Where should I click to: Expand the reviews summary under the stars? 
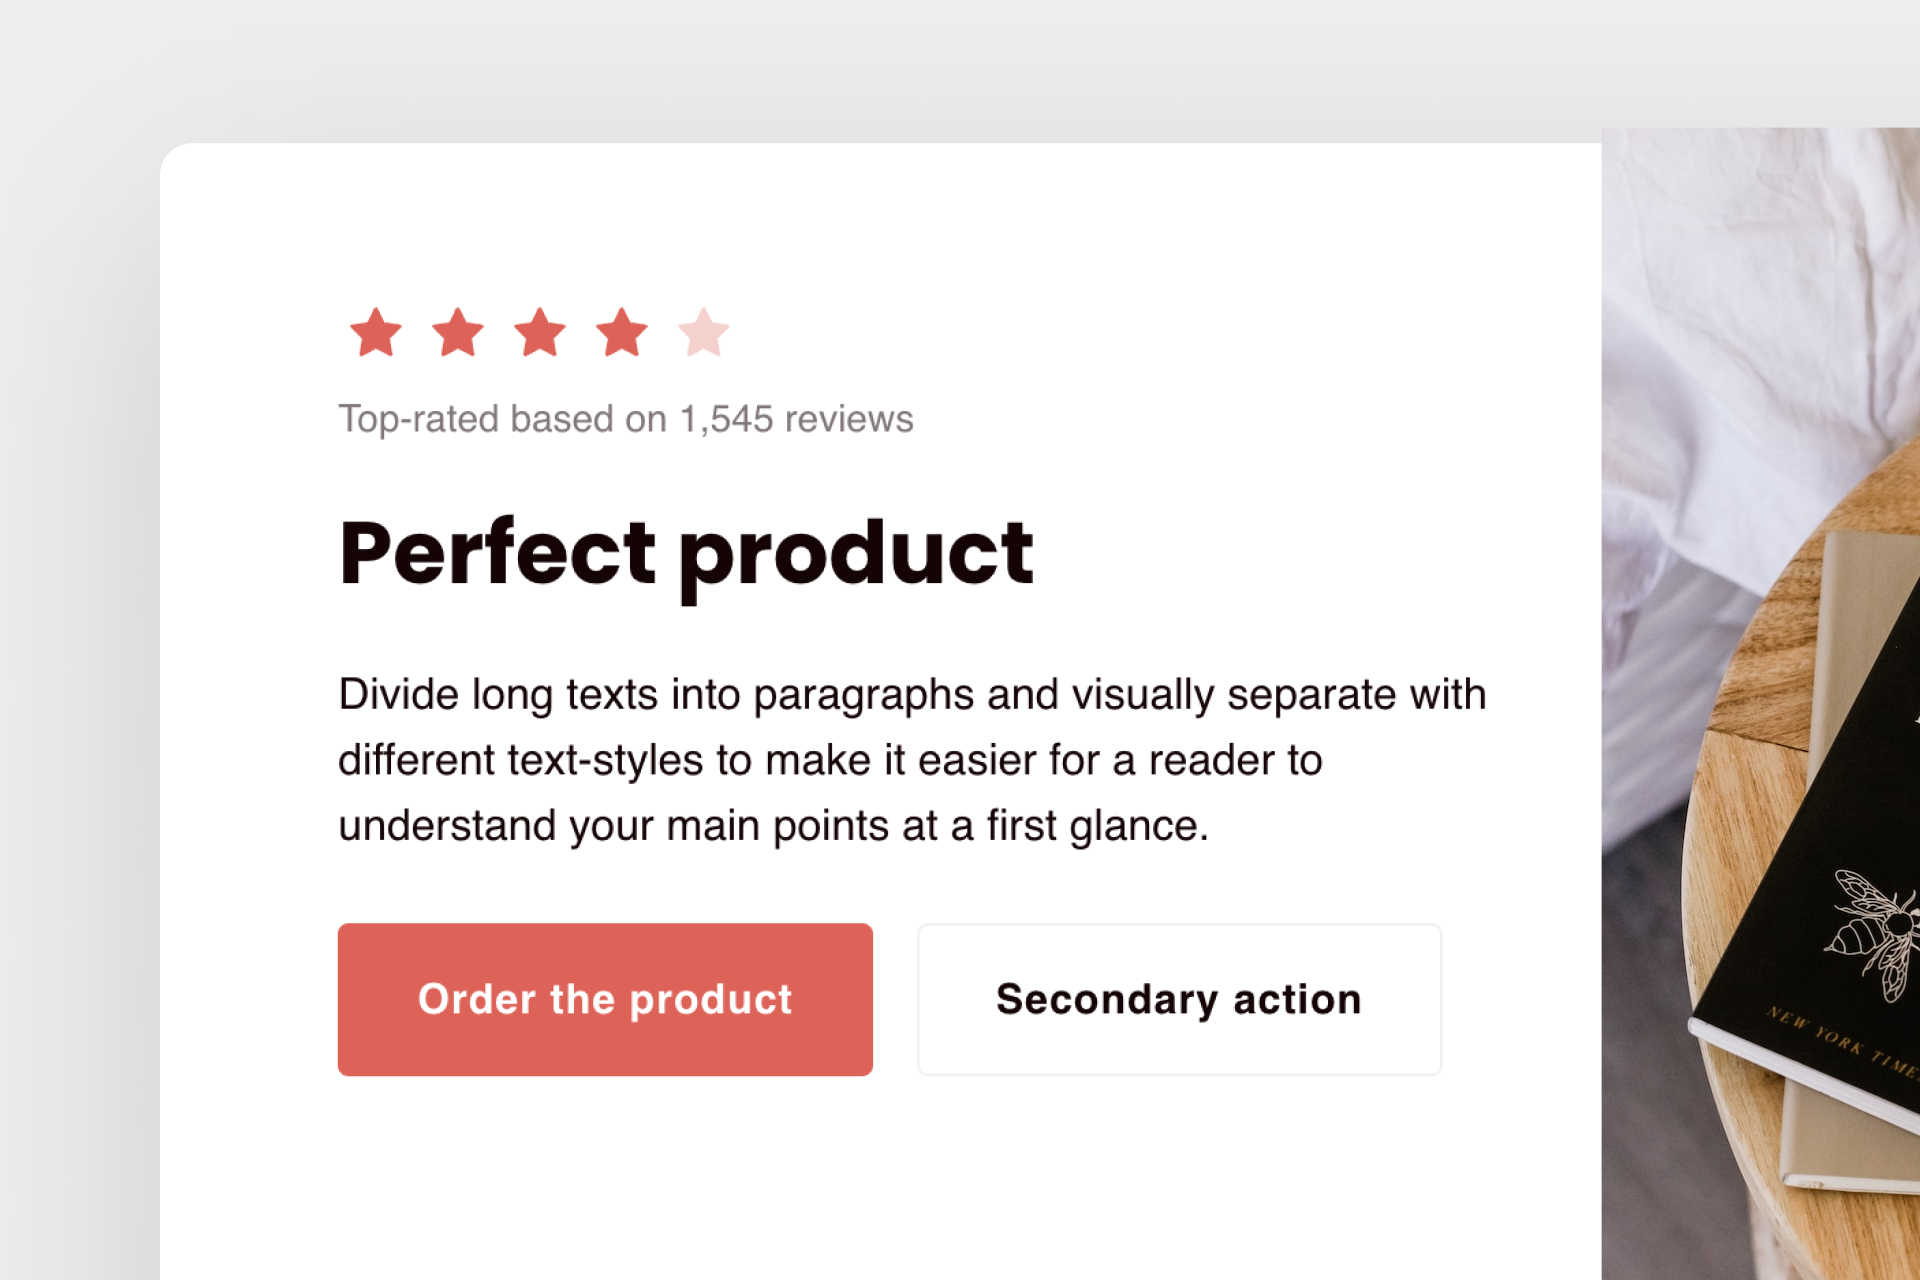click(625, 419)
